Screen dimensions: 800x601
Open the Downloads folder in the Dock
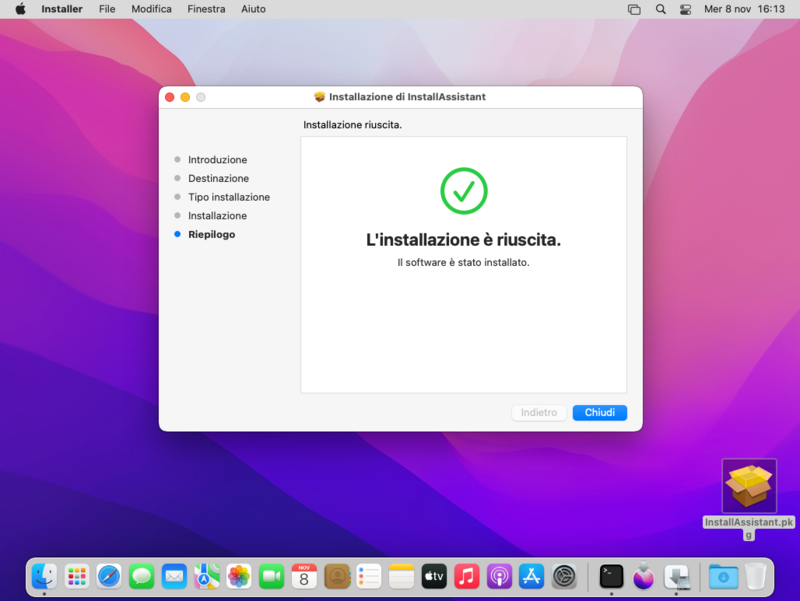tap(723, 577)
